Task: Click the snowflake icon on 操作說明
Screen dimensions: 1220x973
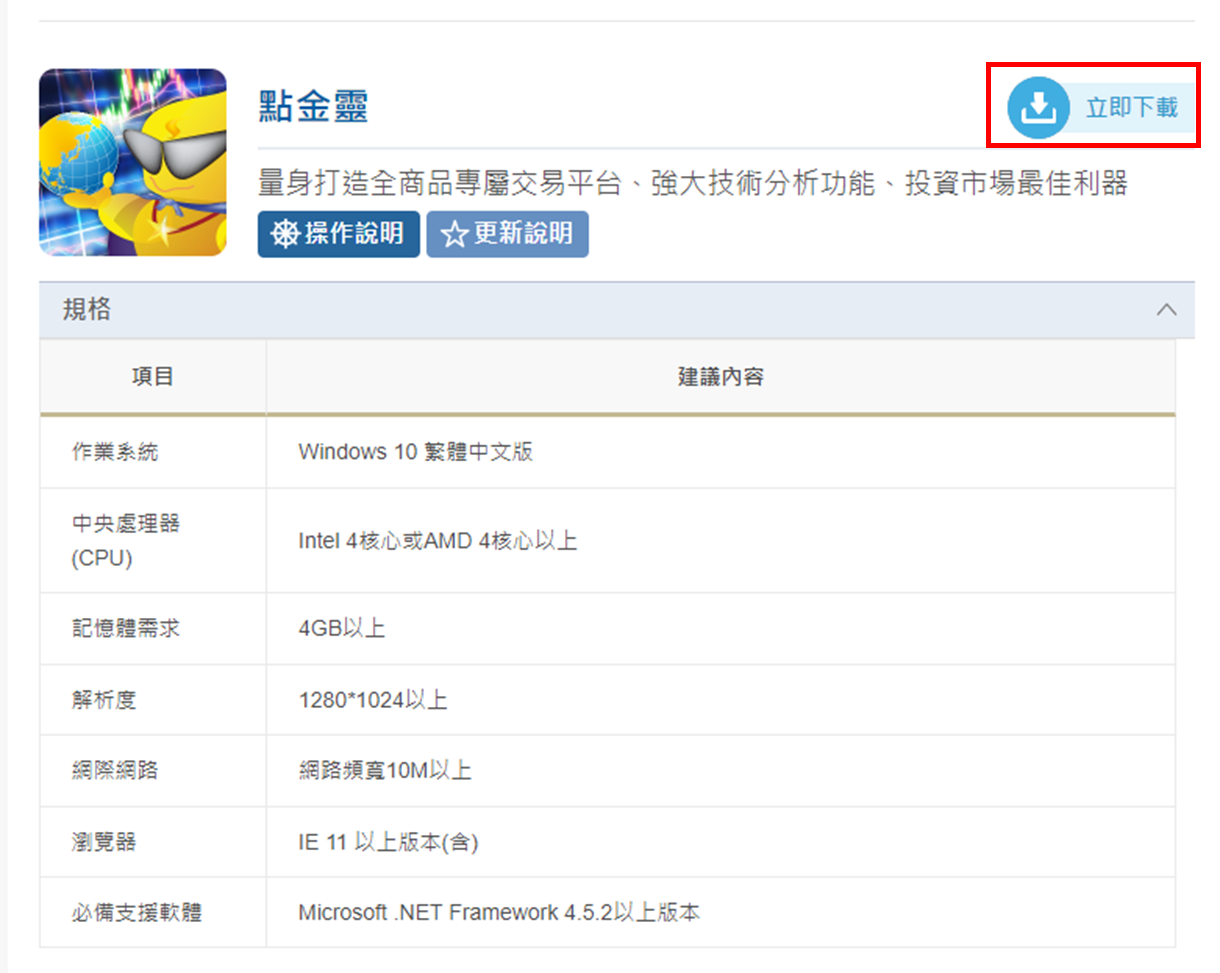Action: point(286,235)
